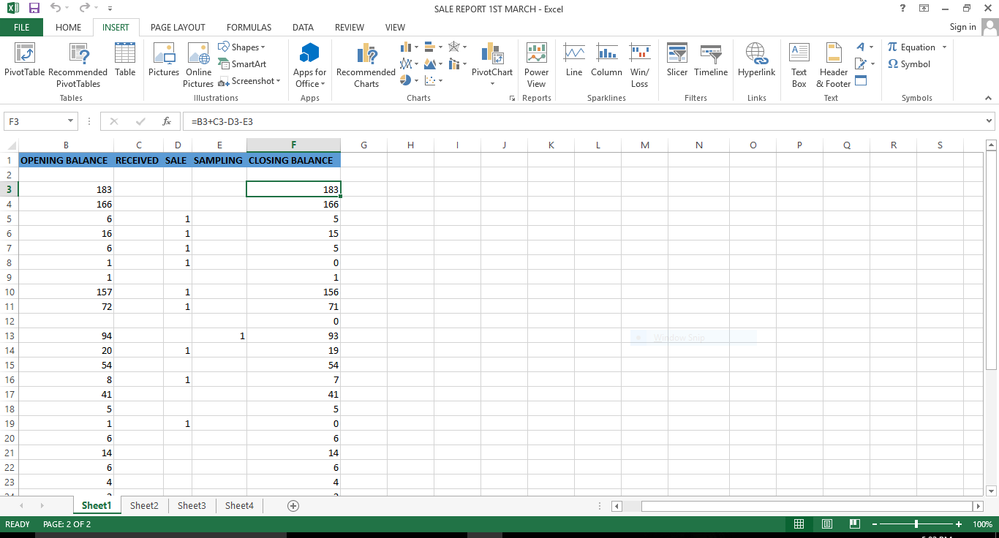Click Sign in link
Screen dimensions: 999x538
pos(962,27)
